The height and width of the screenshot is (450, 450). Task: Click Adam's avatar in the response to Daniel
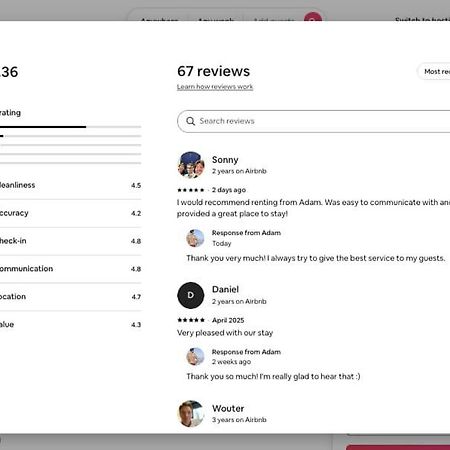[x=195, y=357]
